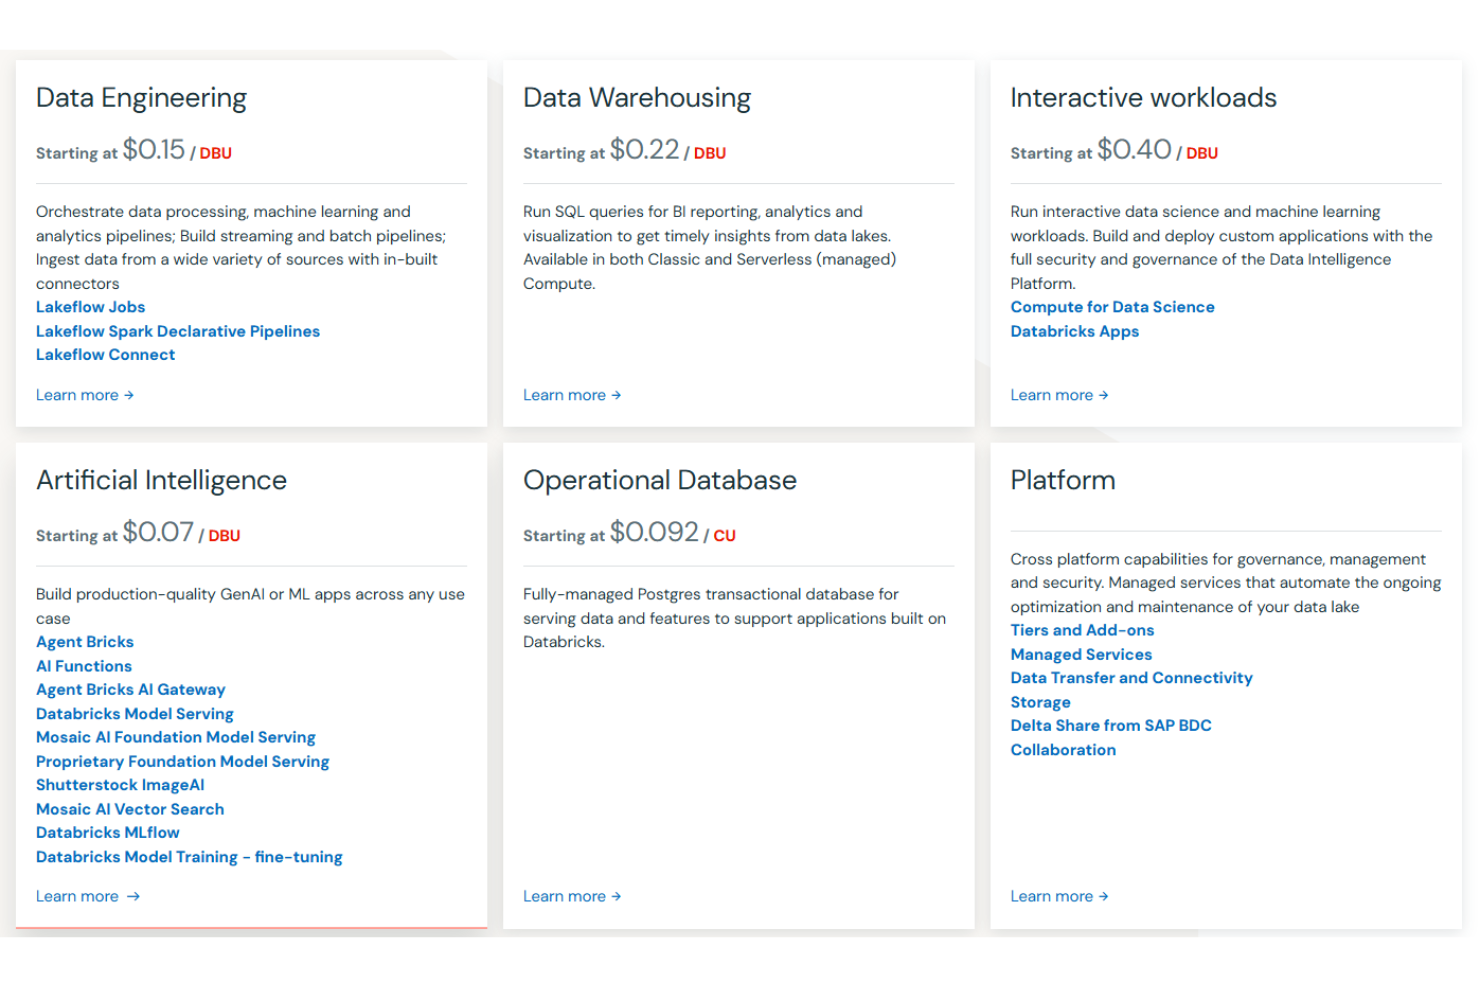
Task: Open the Collaboration link
Action: (1063, 750)
